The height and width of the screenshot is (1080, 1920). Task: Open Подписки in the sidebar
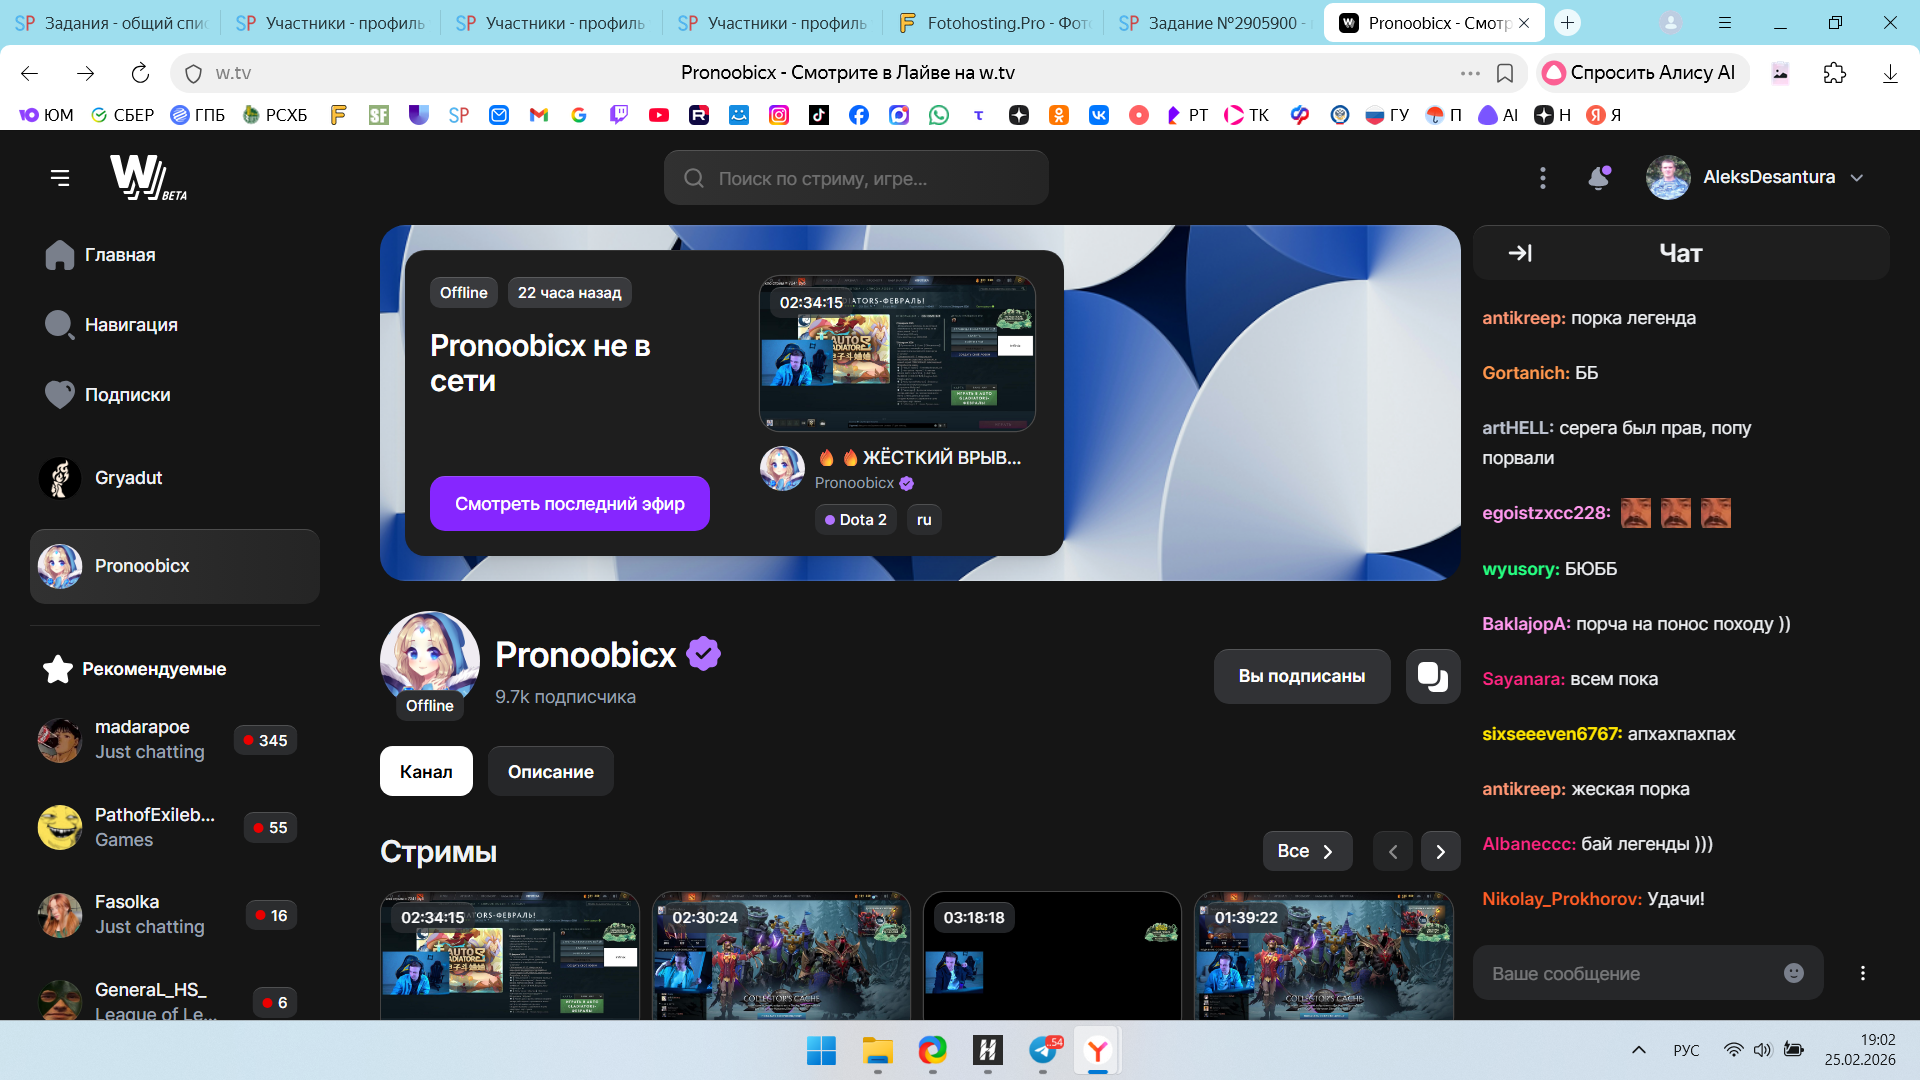(127, 395)
